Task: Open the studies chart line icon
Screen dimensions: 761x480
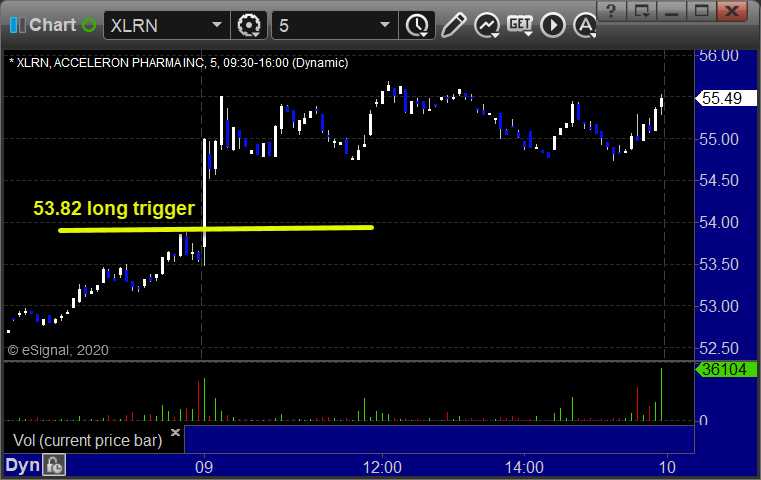Action: [487, 25]
